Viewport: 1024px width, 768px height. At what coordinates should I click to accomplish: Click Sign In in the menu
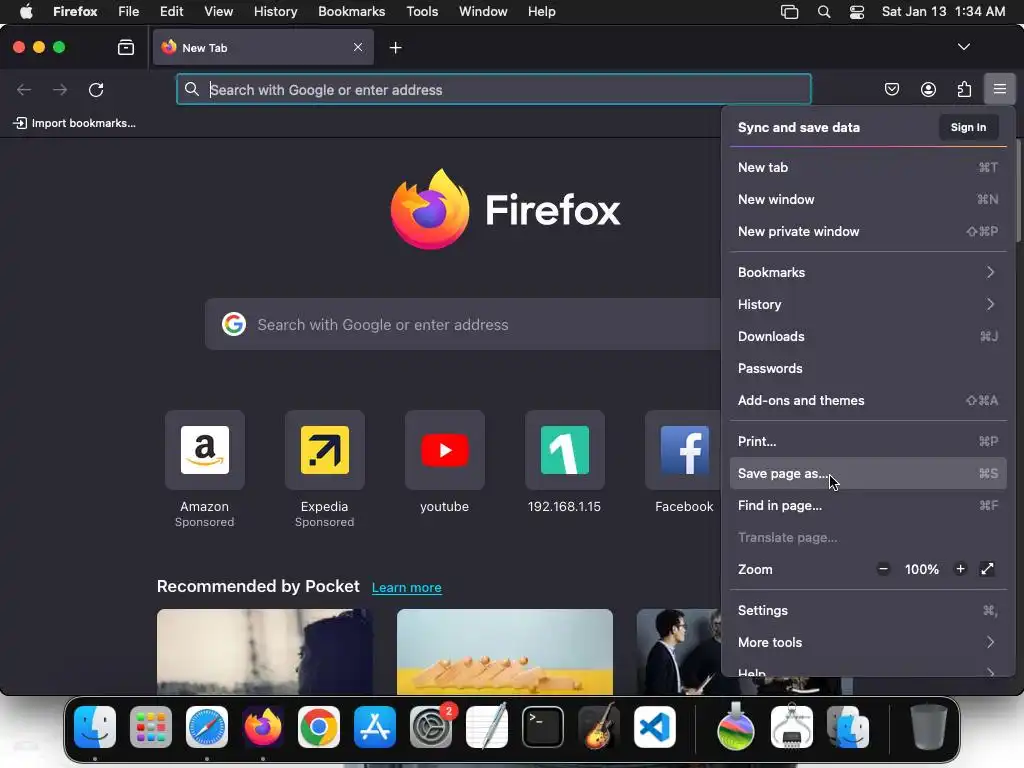coord(968,127)
